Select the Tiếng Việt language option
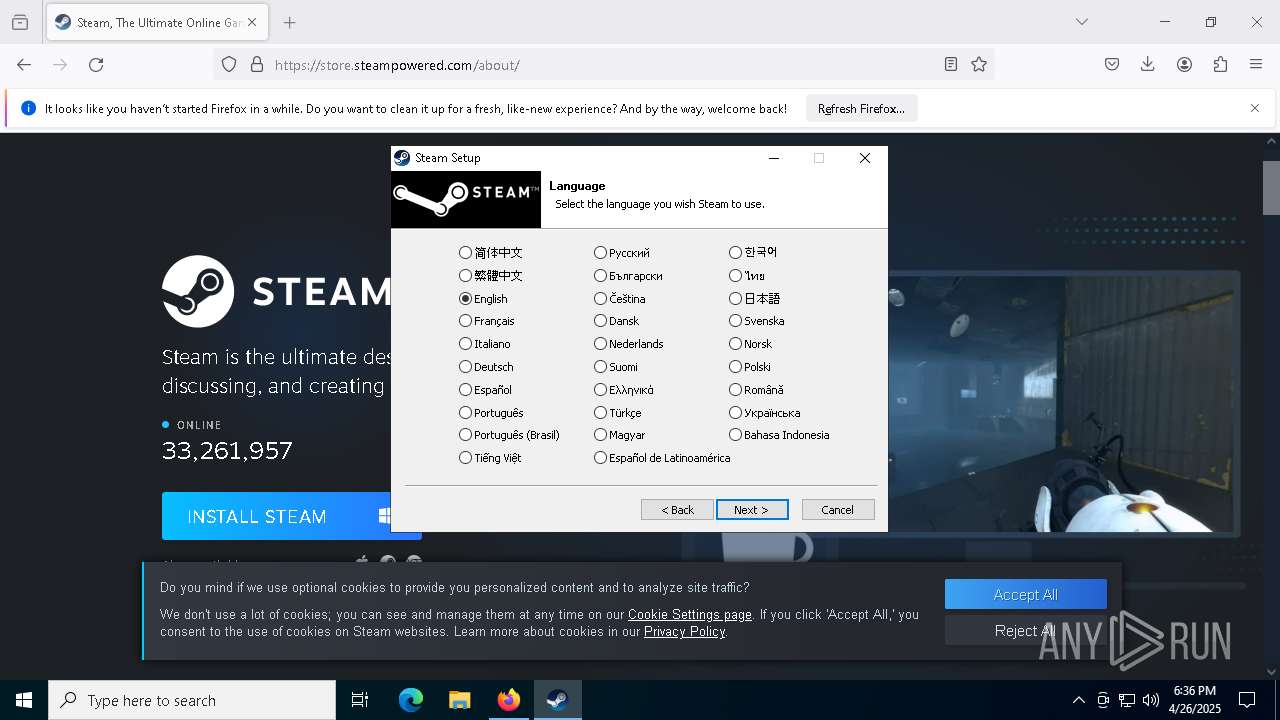 pos(490,458)
